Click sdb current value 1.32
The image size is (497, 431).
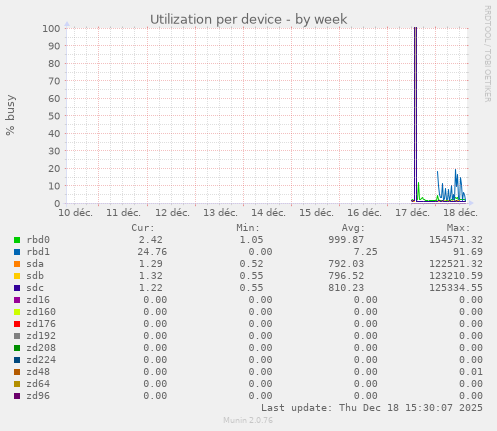pos(151,276)
